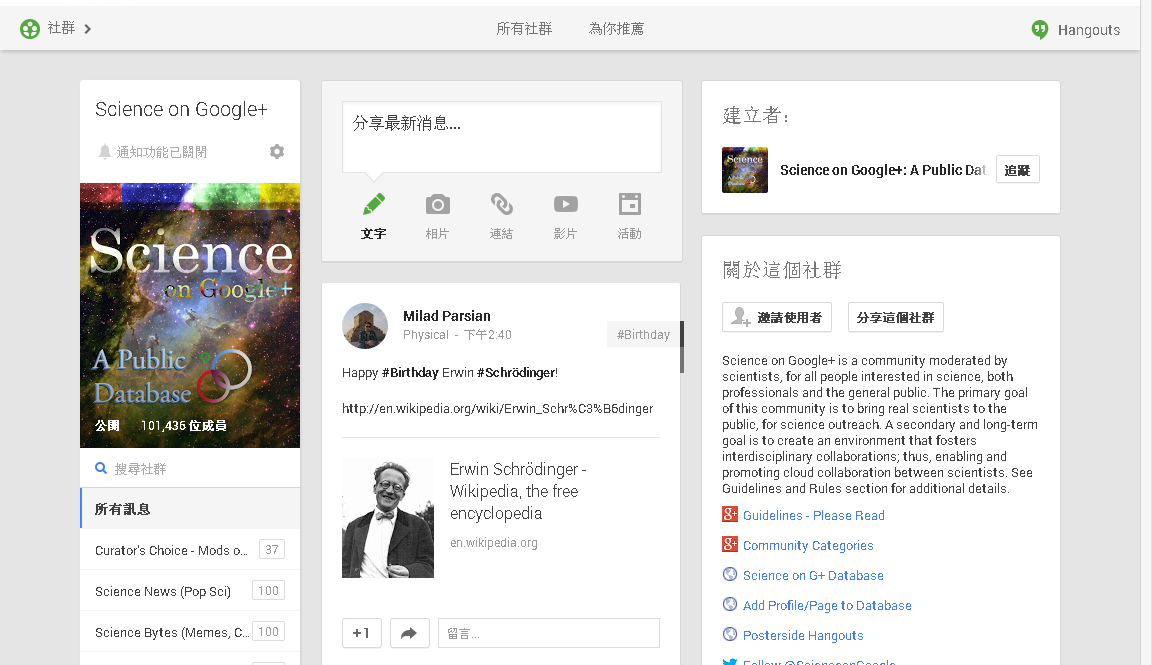Click the search magnifier icon
The width and height of the screenshot is (1152, 665).
(101, 468)
